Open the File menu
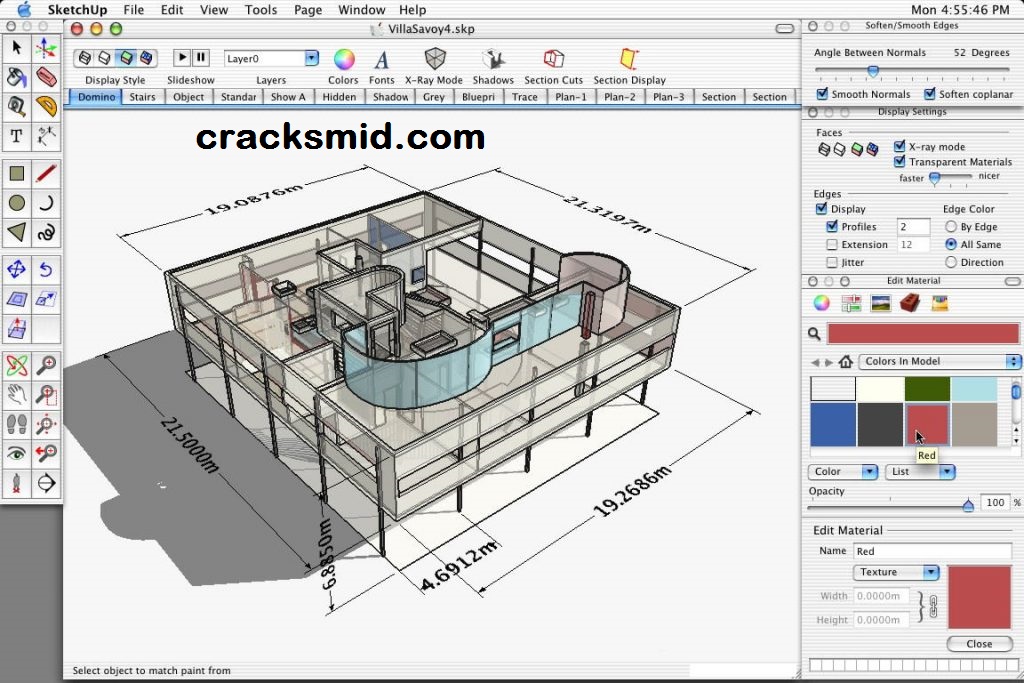The image size is (1024, 683). point(133,10)
